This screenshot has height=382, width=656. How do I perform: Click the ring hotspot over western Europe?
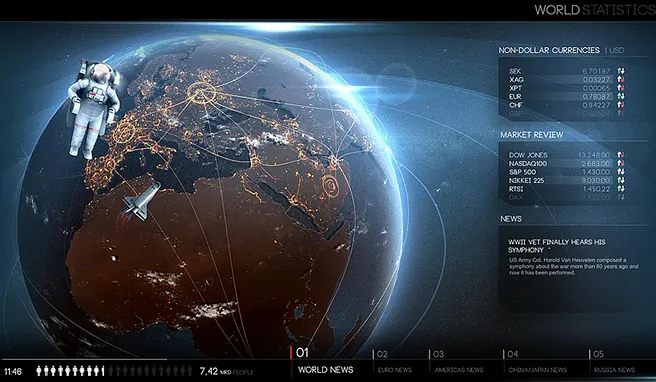tap(124, 132)
